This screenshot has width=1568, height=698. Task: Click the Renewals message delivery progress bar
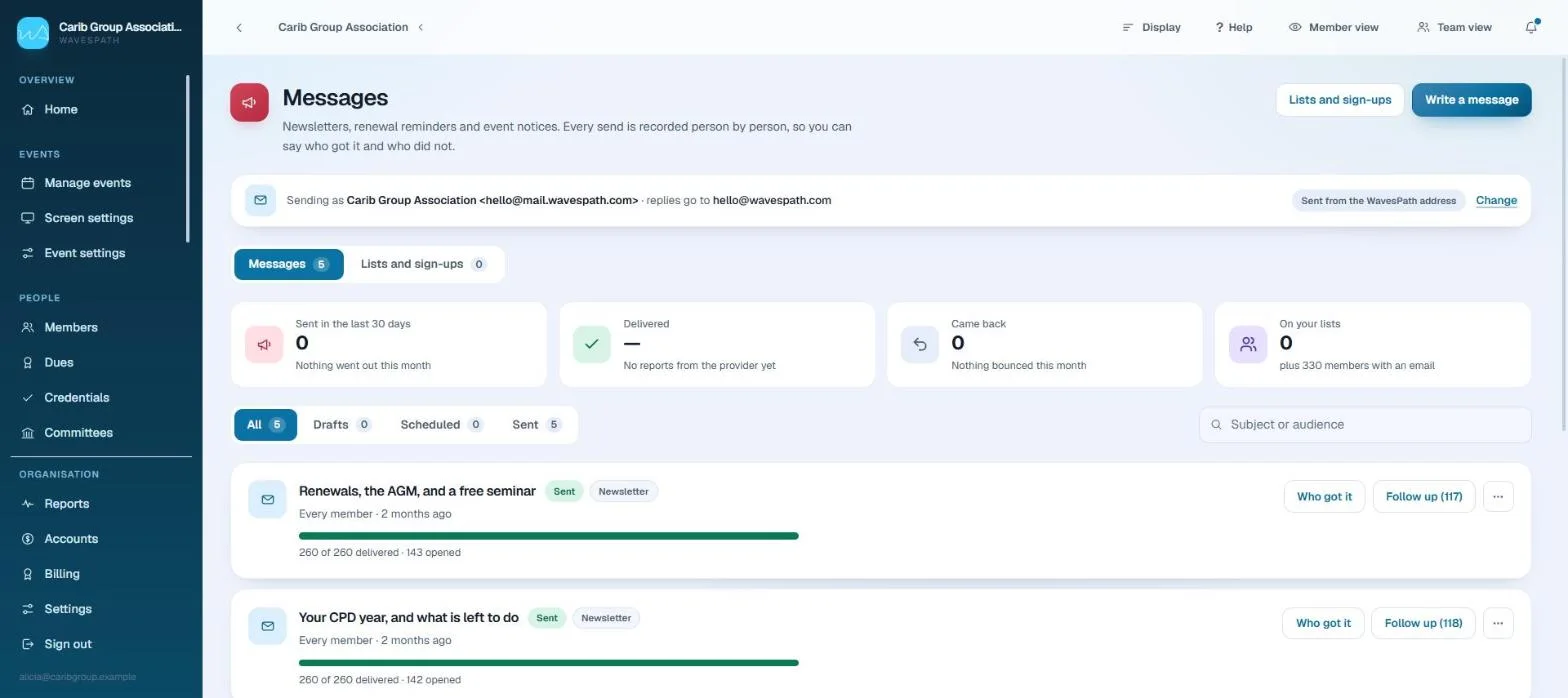tap(549, 536)
